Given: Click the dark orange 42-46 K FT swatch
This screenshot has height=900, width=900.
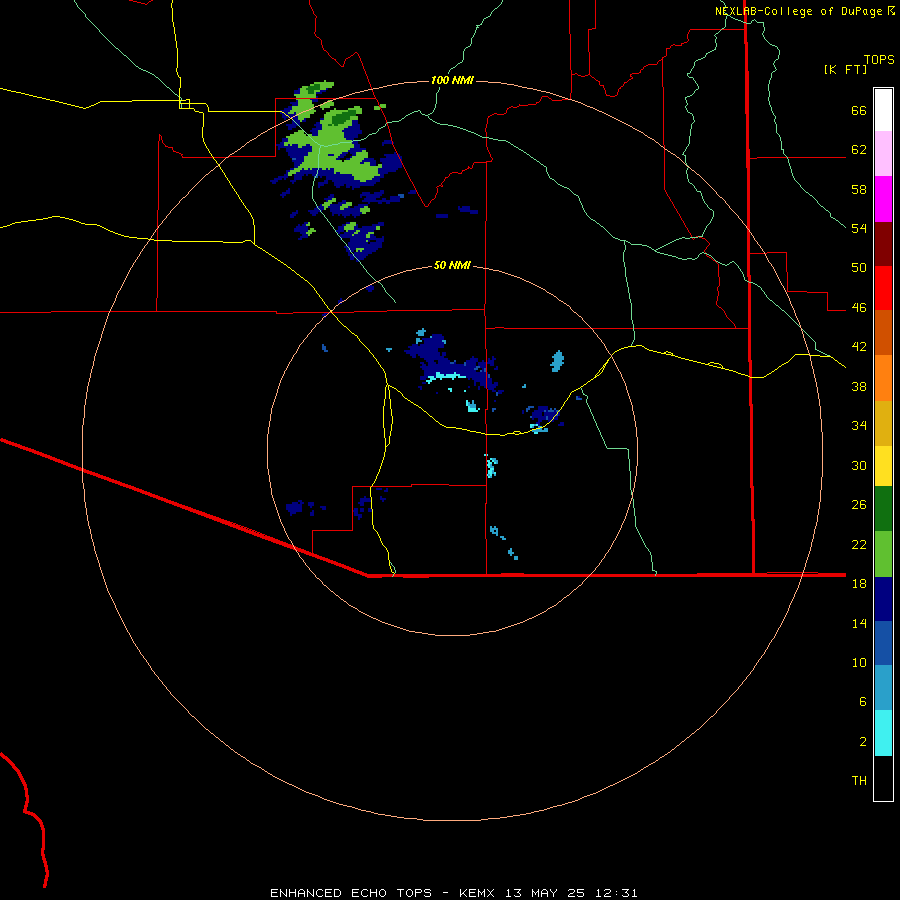Looking at the screenshot, I should coord(883,332).
